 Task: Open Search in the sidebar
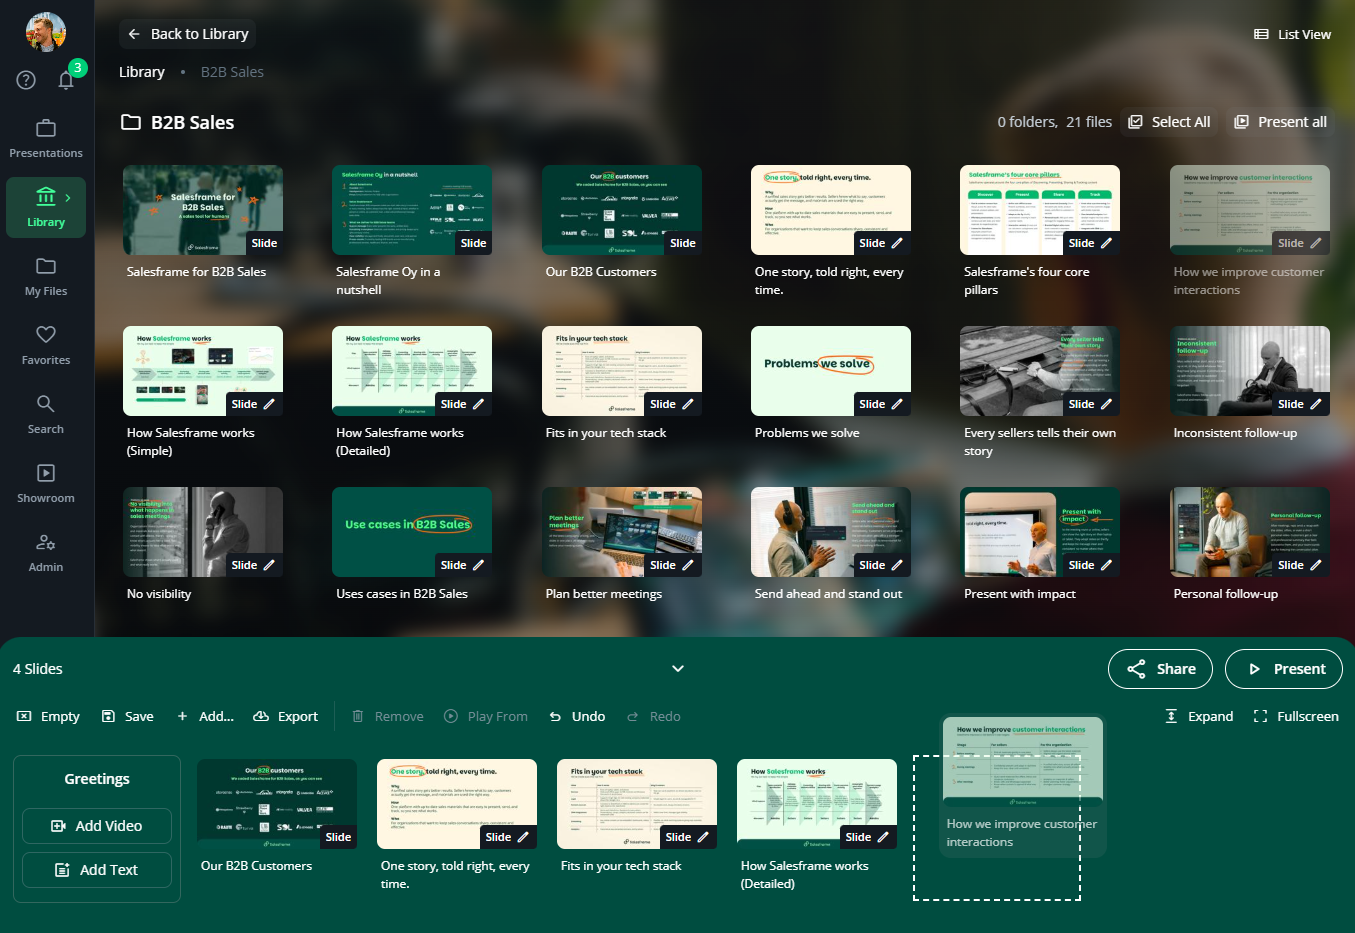[46, 414]
